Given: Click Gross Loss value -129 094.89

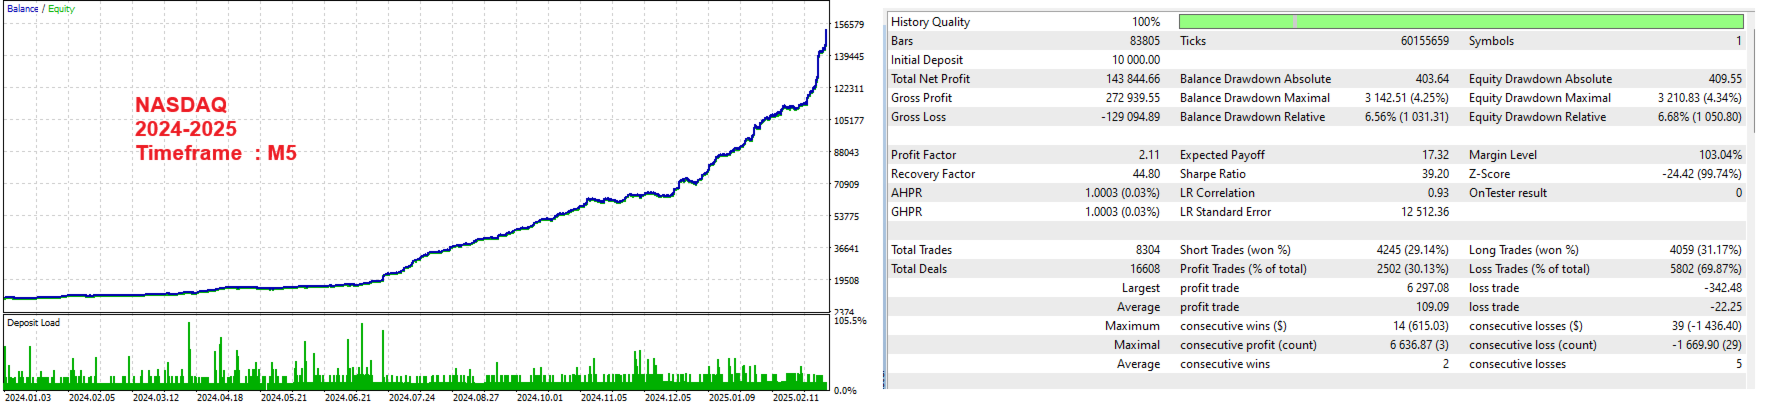Looking at the screenshot, I should click(x=1131, y=117).
